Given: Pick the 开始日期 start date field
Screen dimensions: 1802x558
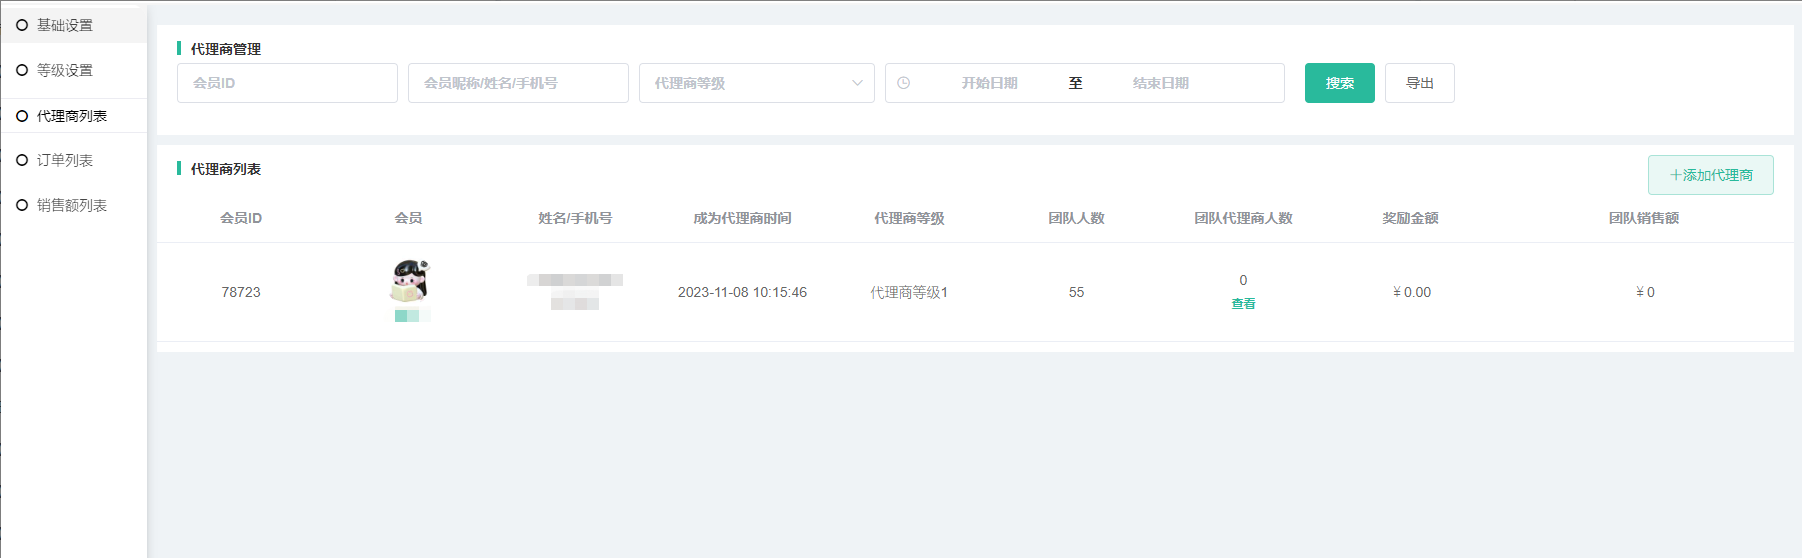Looking at the screenshot, I should coord(989,83).
